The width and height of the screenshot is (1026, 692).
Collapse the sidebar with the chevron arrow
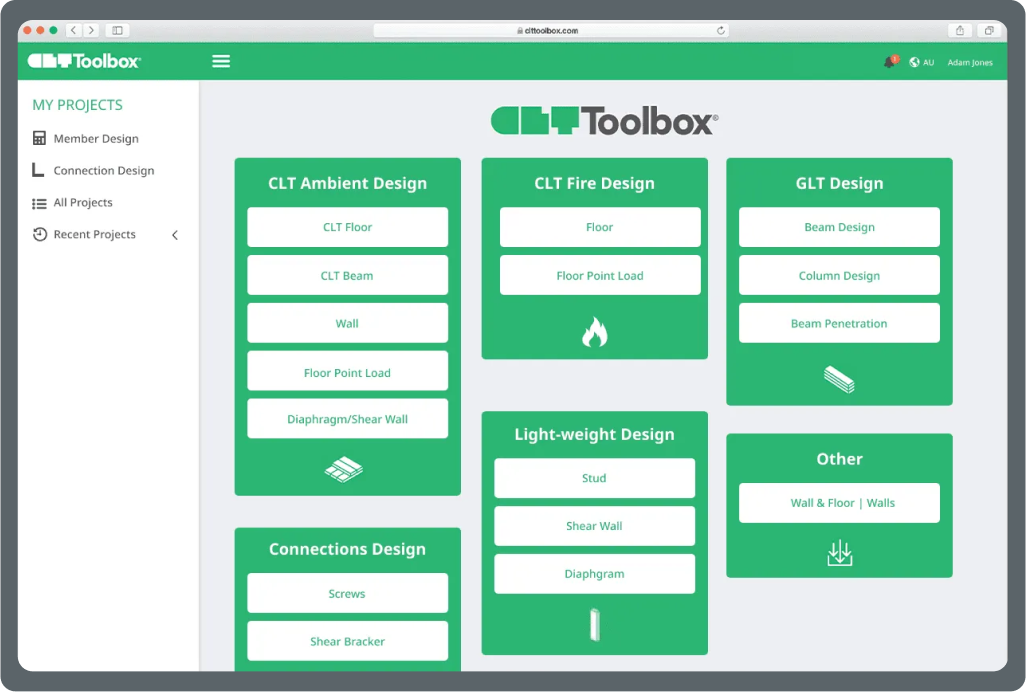pos(175,235)
